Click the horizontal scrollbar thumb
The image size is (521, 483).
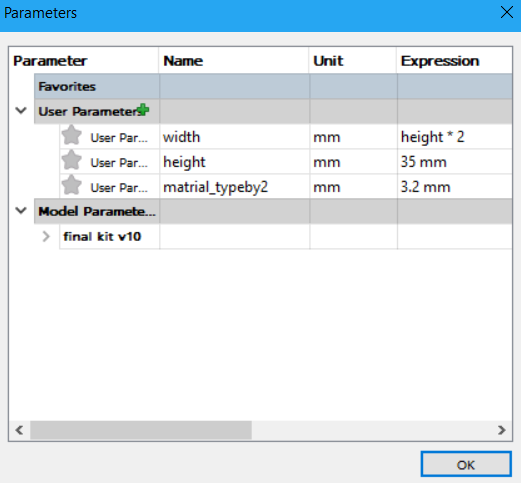(141, 430)
